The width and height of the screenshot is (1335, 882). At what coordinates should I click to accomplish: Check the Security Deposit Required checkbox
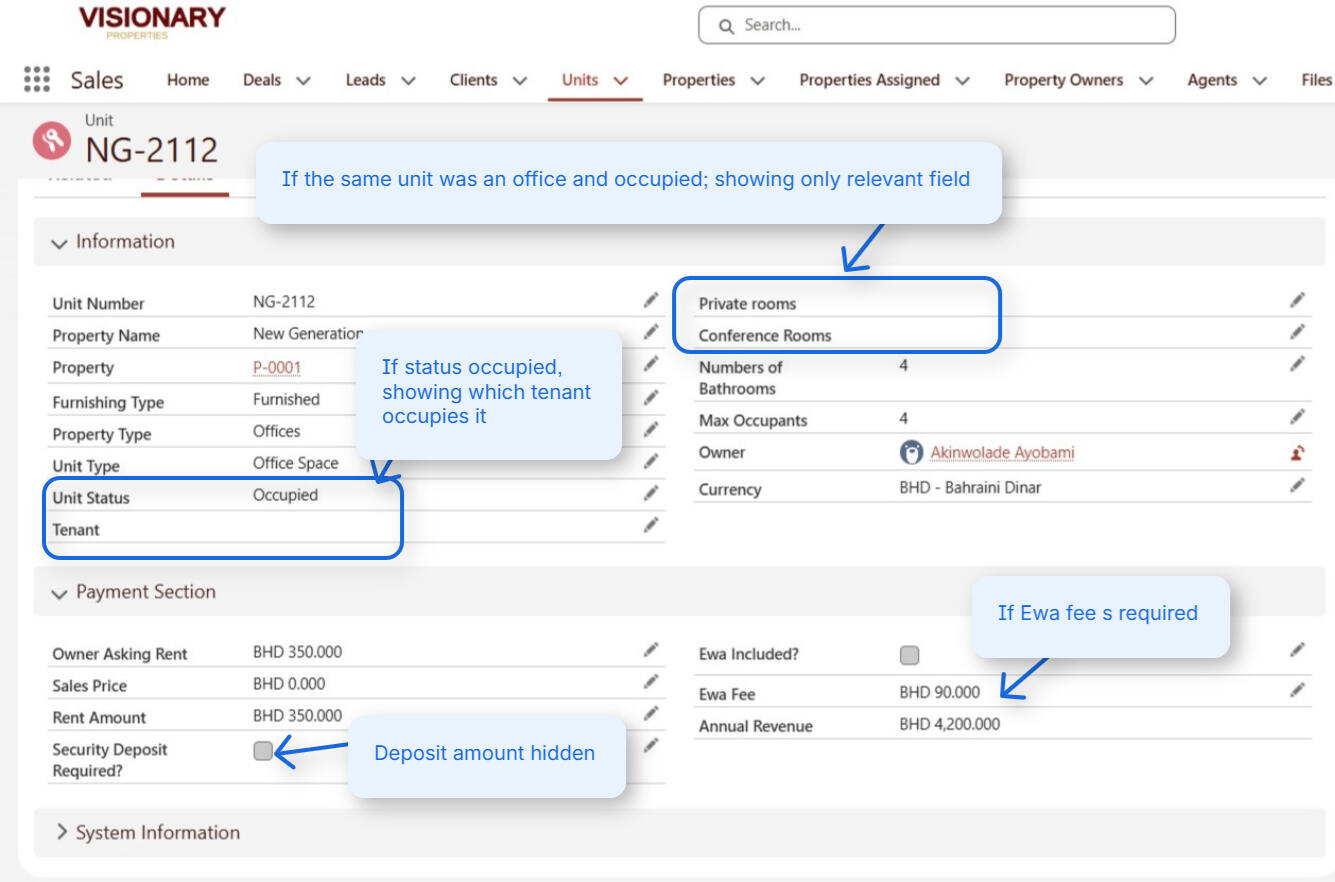tap(263, 751)
